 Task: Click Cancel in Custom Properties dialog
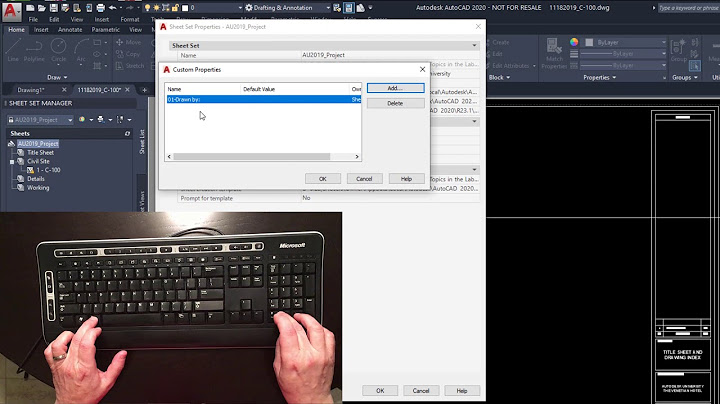pos(364,179)
